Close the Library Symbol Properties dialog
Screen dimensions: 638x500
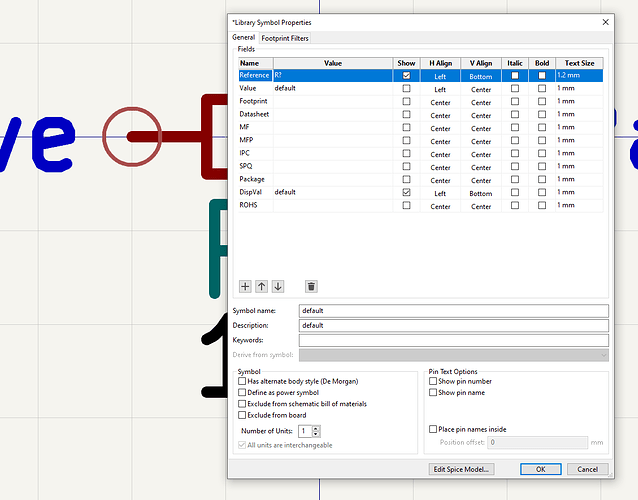(605, 22)
